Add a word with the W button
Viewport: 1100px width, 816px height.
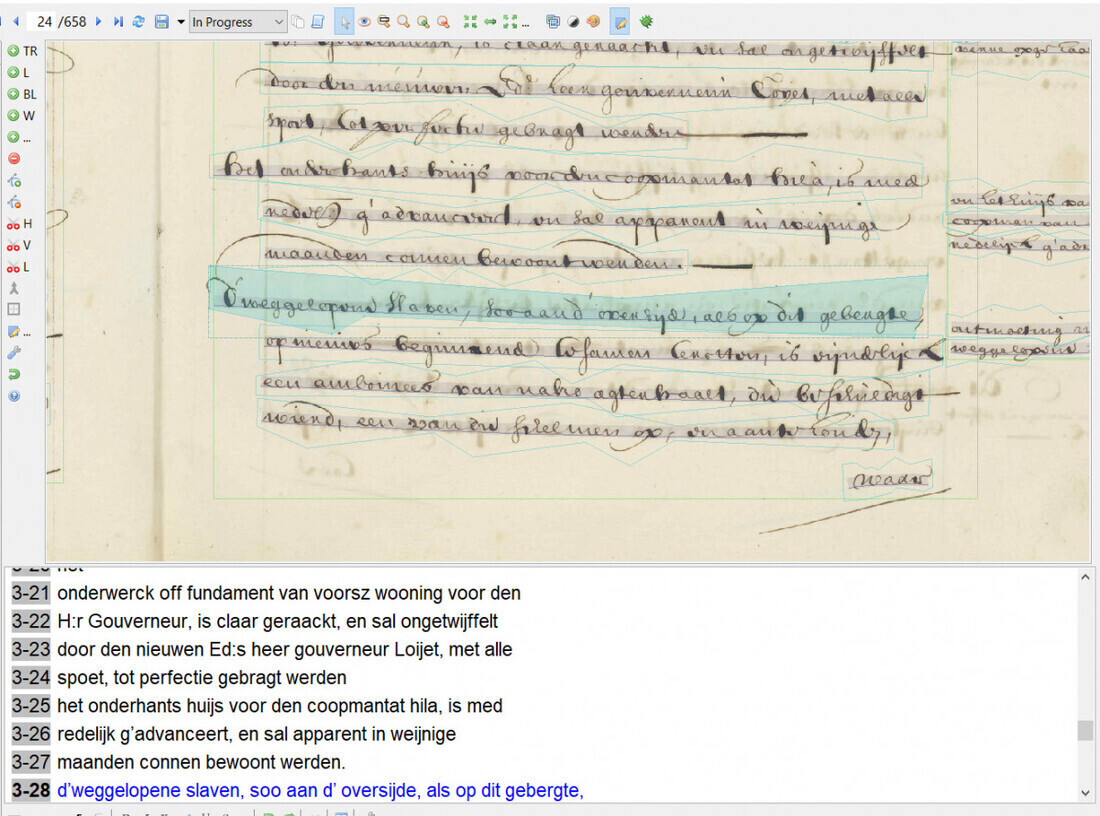pyautogui.click(x=21, y=116)
